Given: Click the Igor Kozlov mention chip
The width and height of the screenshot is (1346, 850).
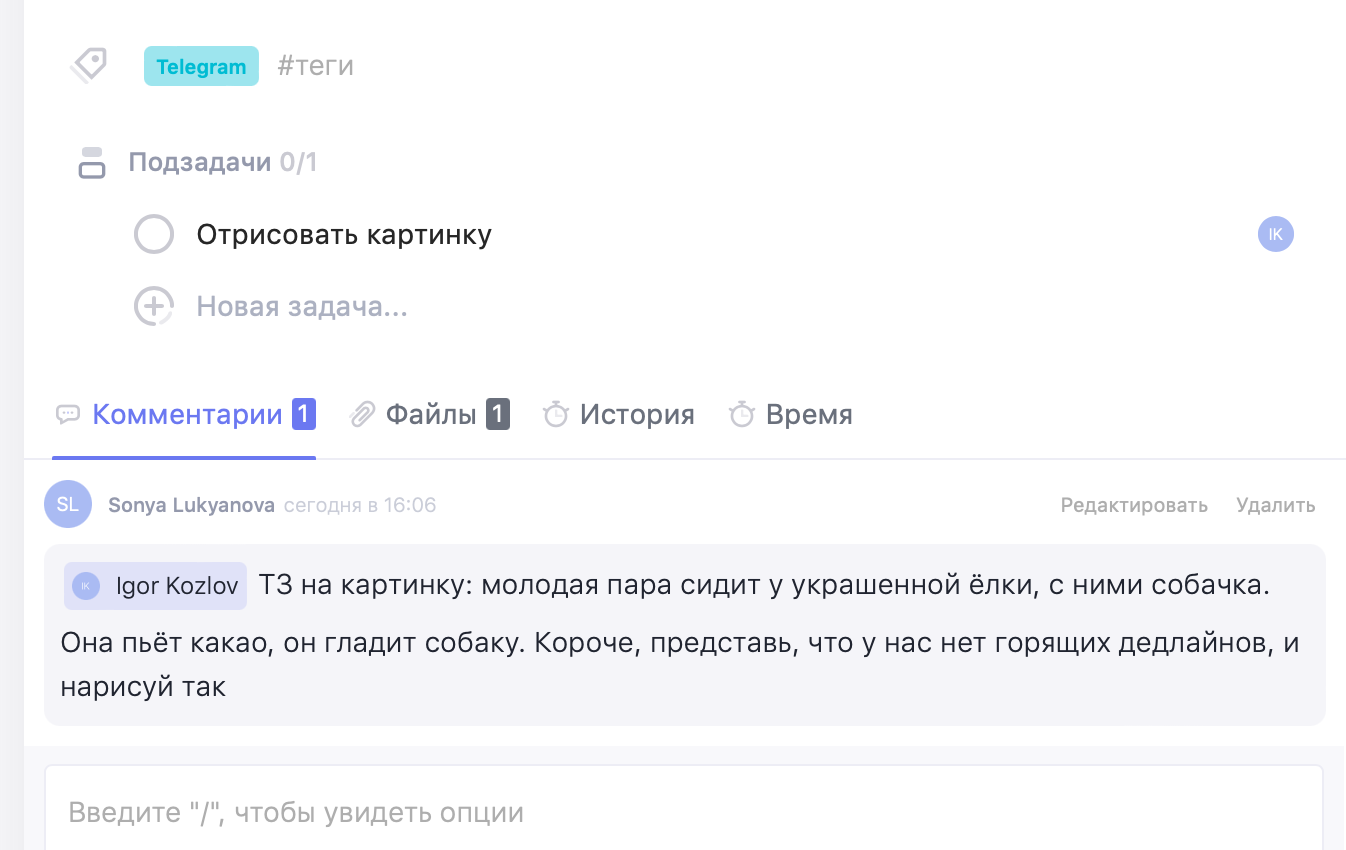Looking at the screenshot, I should tap(156, 586).
